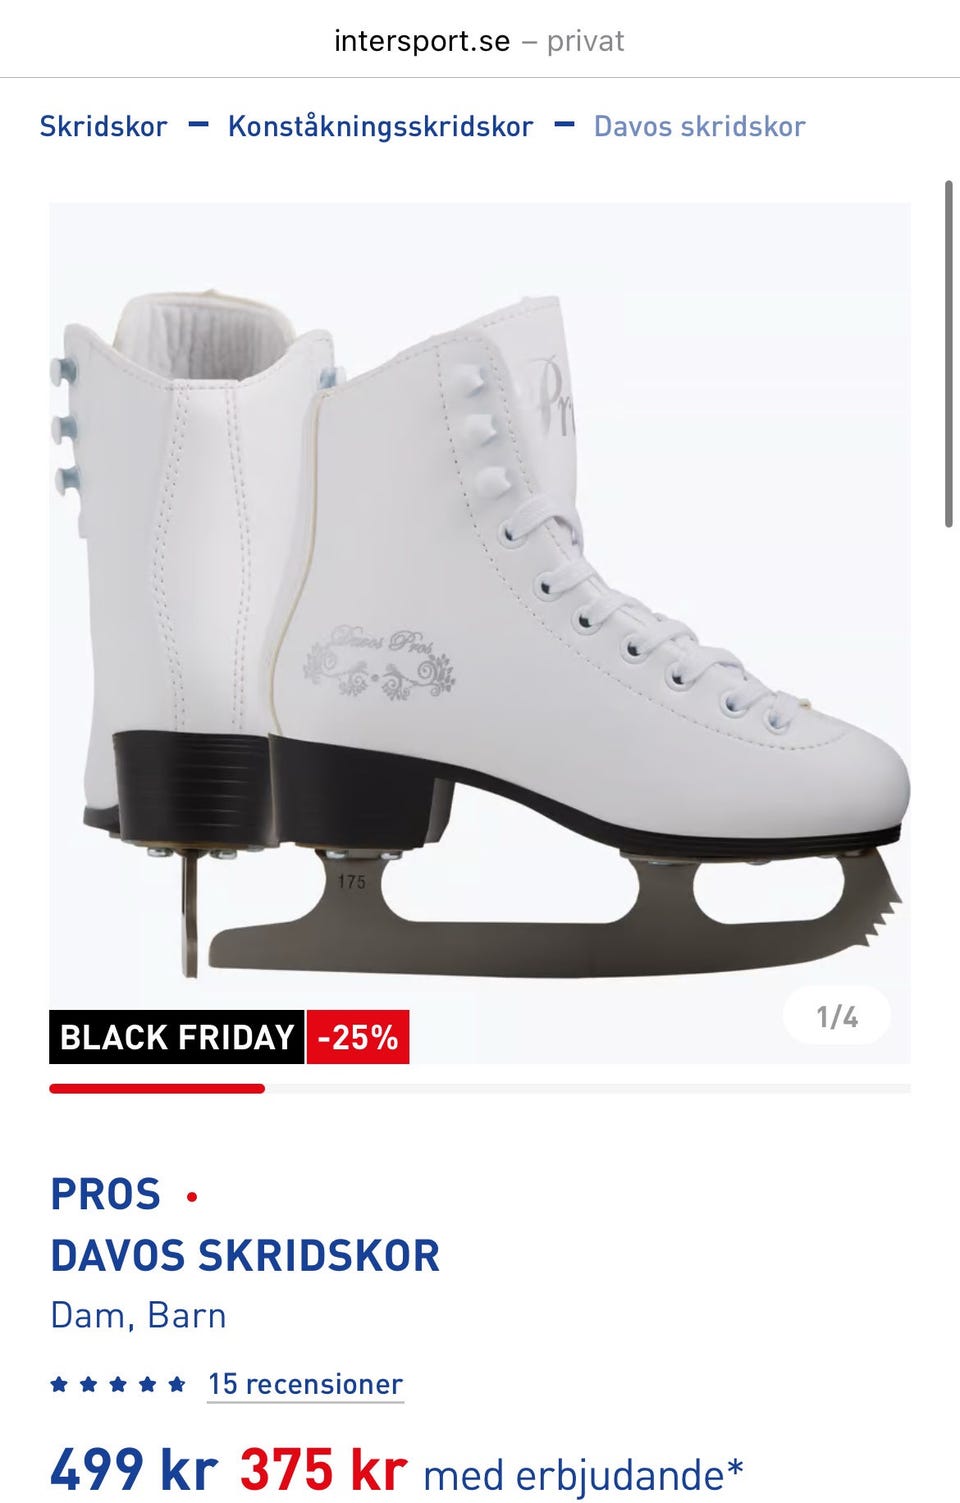This screenshot has width=960, height=1503.
Task: Open the 15 recensioner reviews link
Action: pos(305,1384)
